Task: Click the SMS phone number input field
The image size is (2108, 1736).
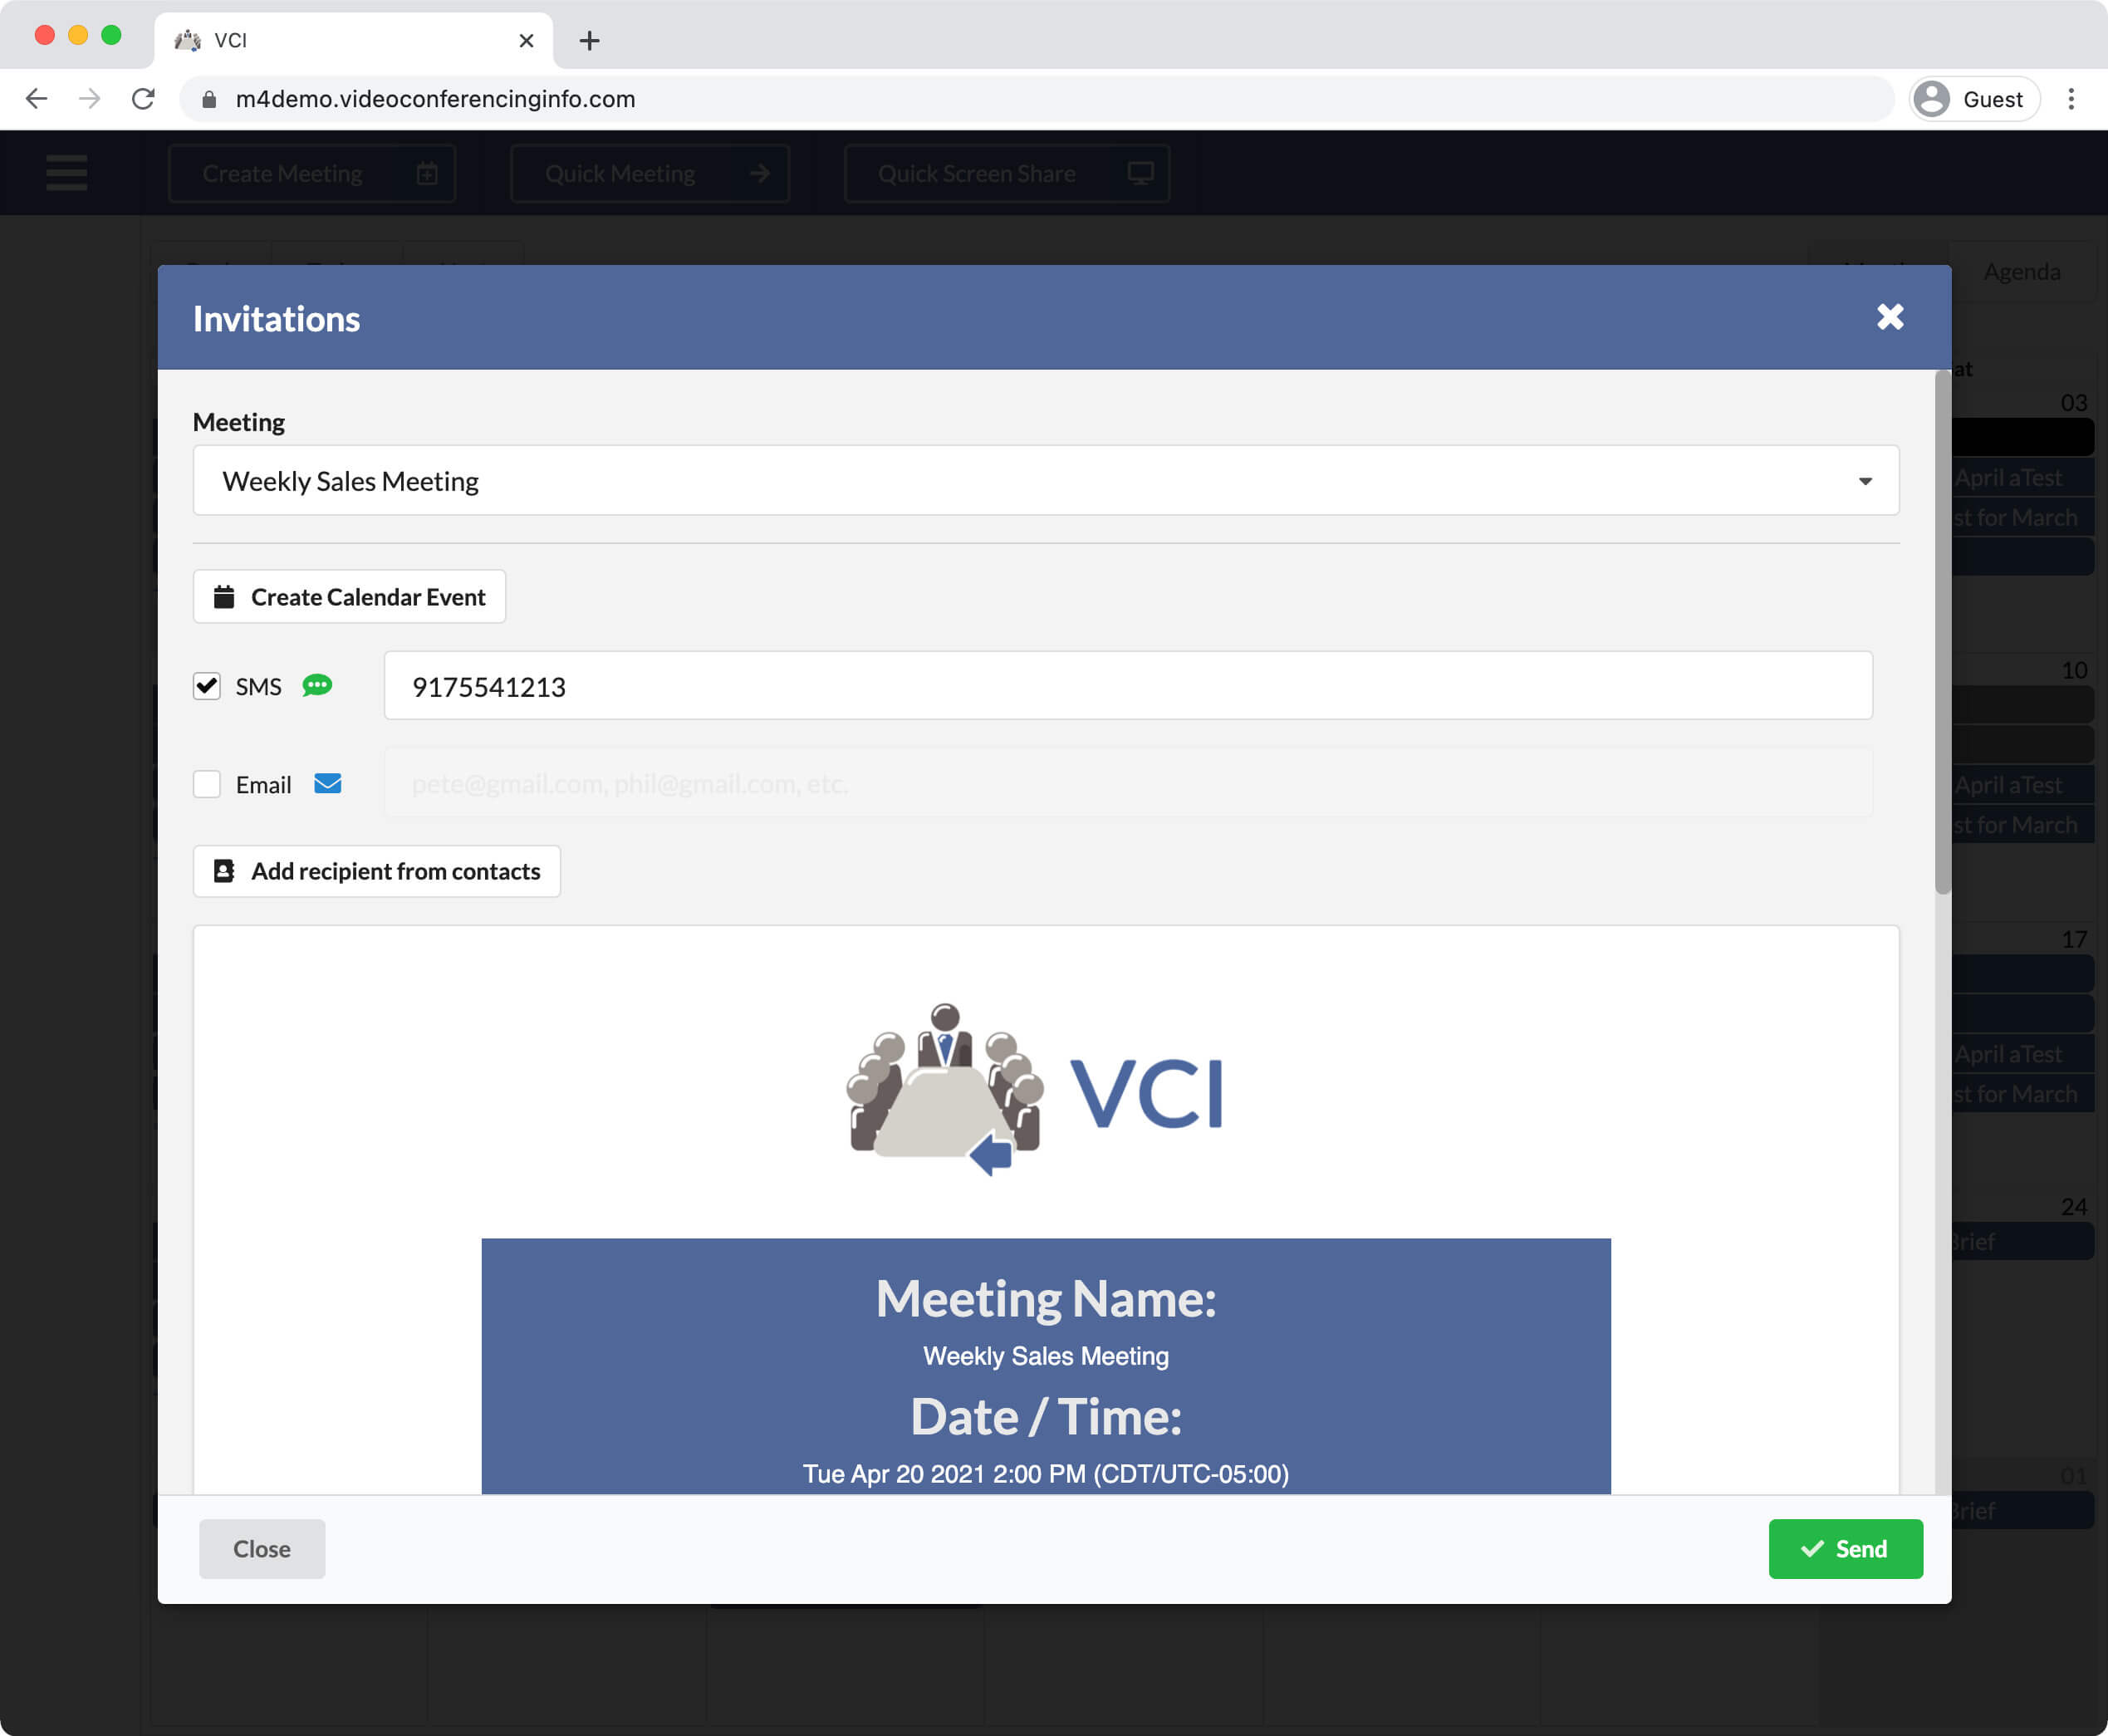Action: pos(1128,686)
